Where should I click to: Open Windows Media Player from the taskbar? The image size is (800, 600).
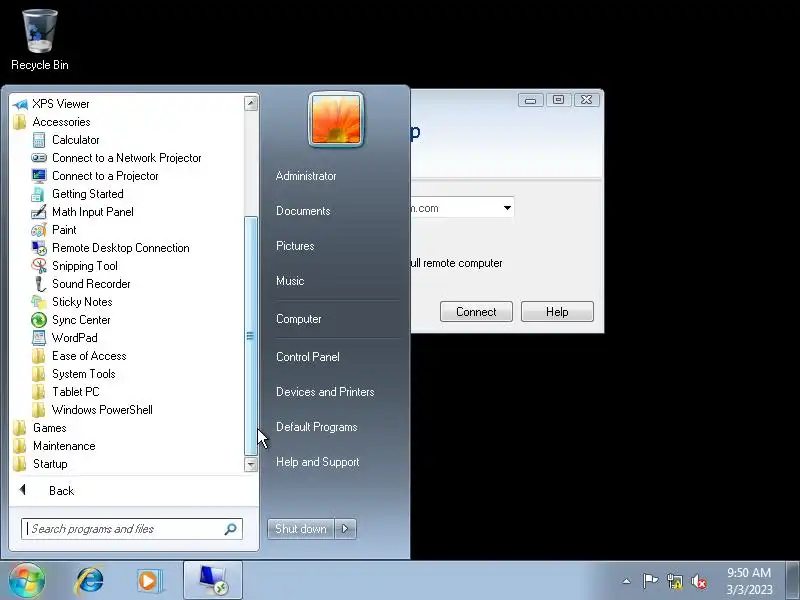[150, 581]
